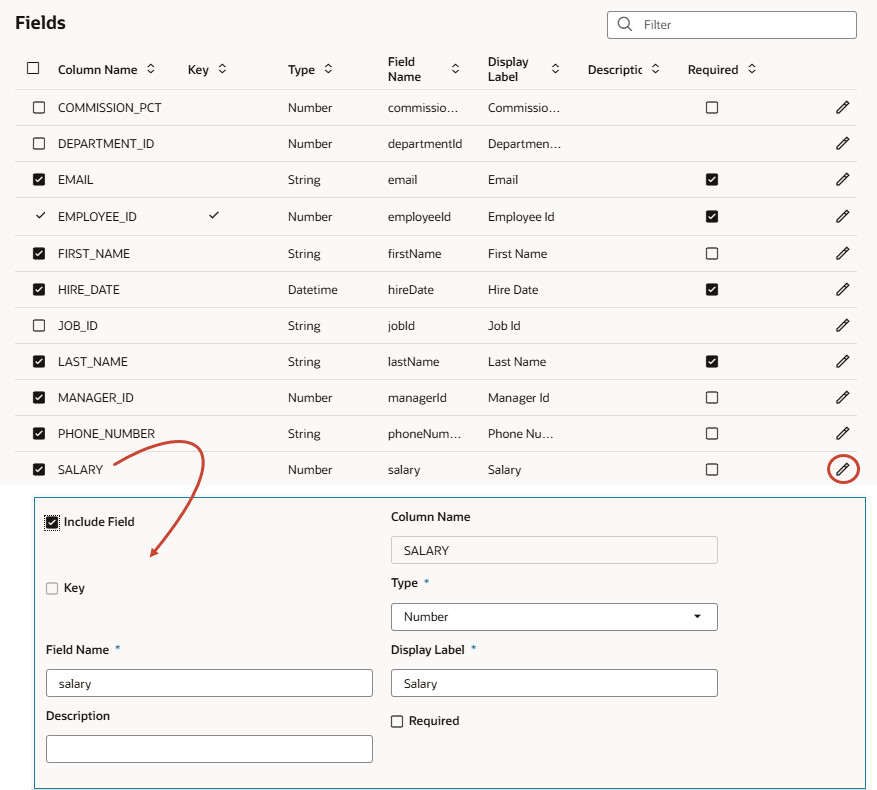Image resolution: width=877 pixels, height=790 pixels.
Task: Open the PHONE_NUMBER edit panel
Action: [842, 433]
